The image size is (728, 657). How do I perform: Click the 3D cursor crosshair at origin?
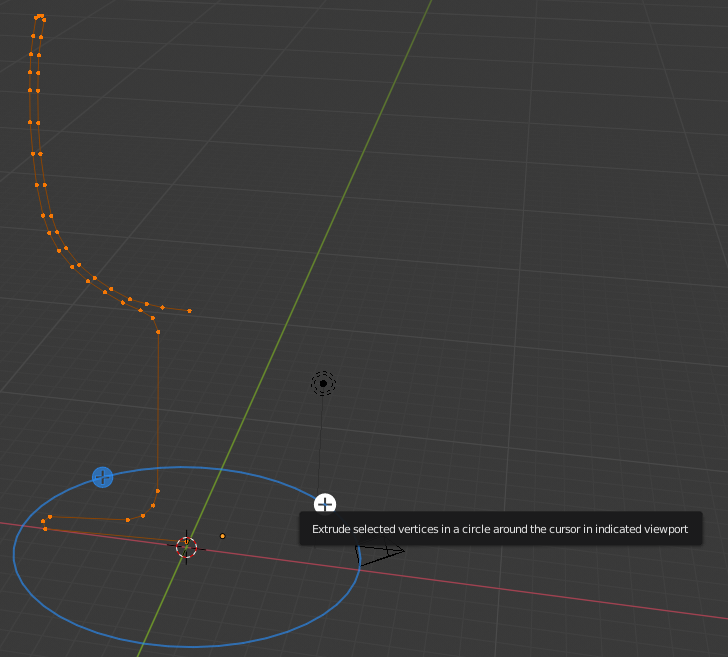click(187, 547)
